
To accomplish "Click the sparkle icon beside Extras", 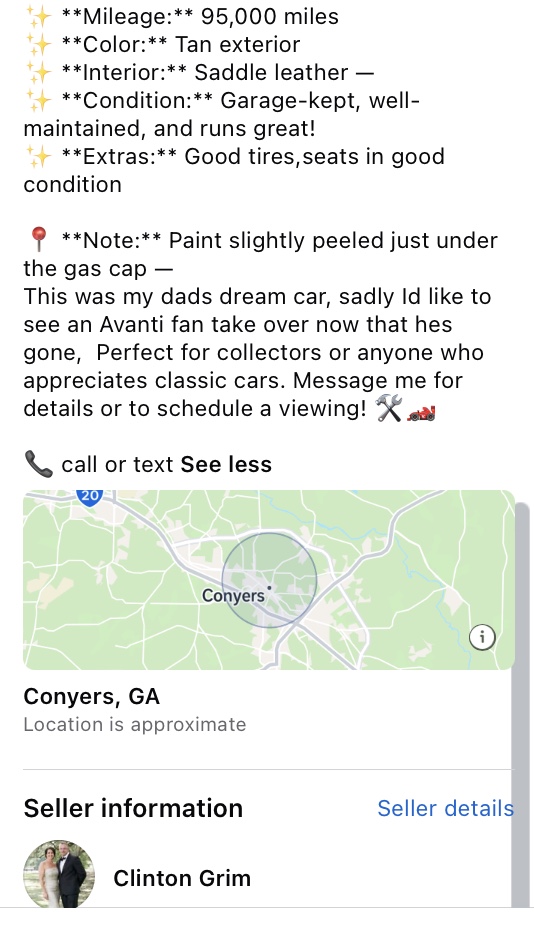I will coord(38,156).
